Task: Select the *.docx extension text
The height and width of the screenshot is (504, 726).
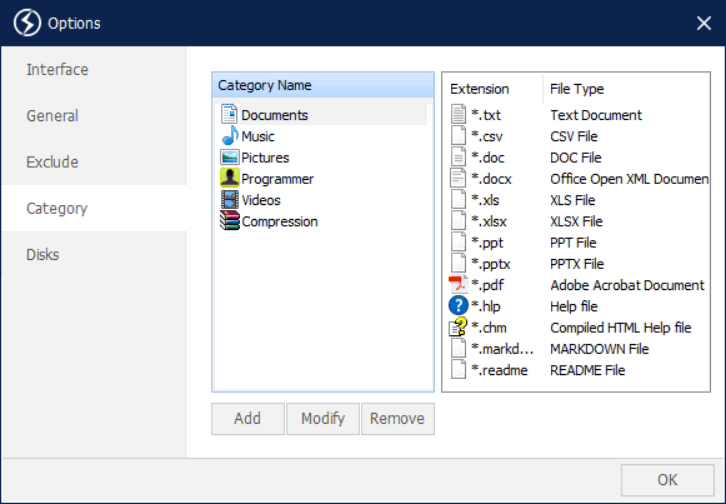Action: (491, 179)
